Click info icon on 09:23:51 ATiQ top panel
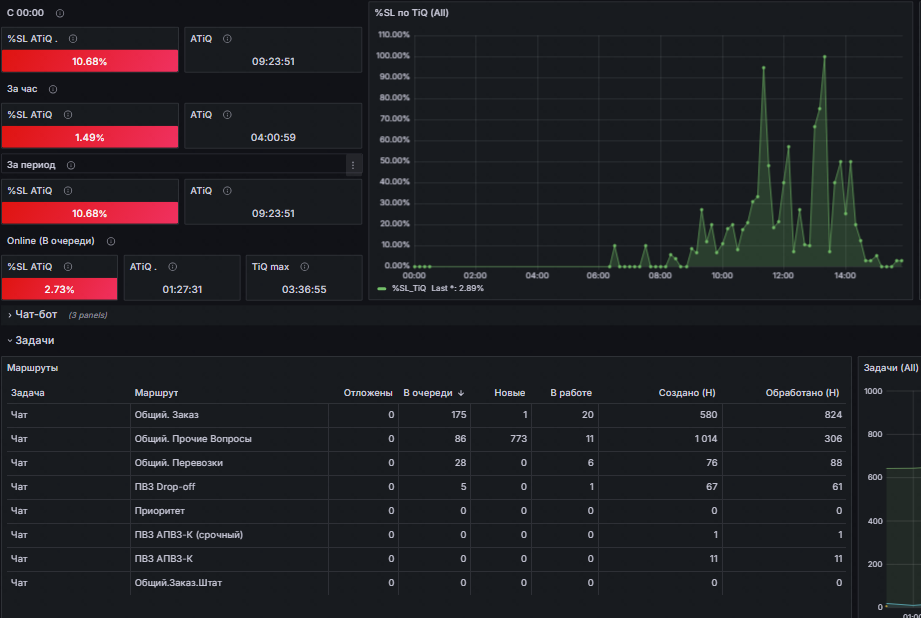The height and width of the screenshot is (618, 921). click(x=227, y=39)
